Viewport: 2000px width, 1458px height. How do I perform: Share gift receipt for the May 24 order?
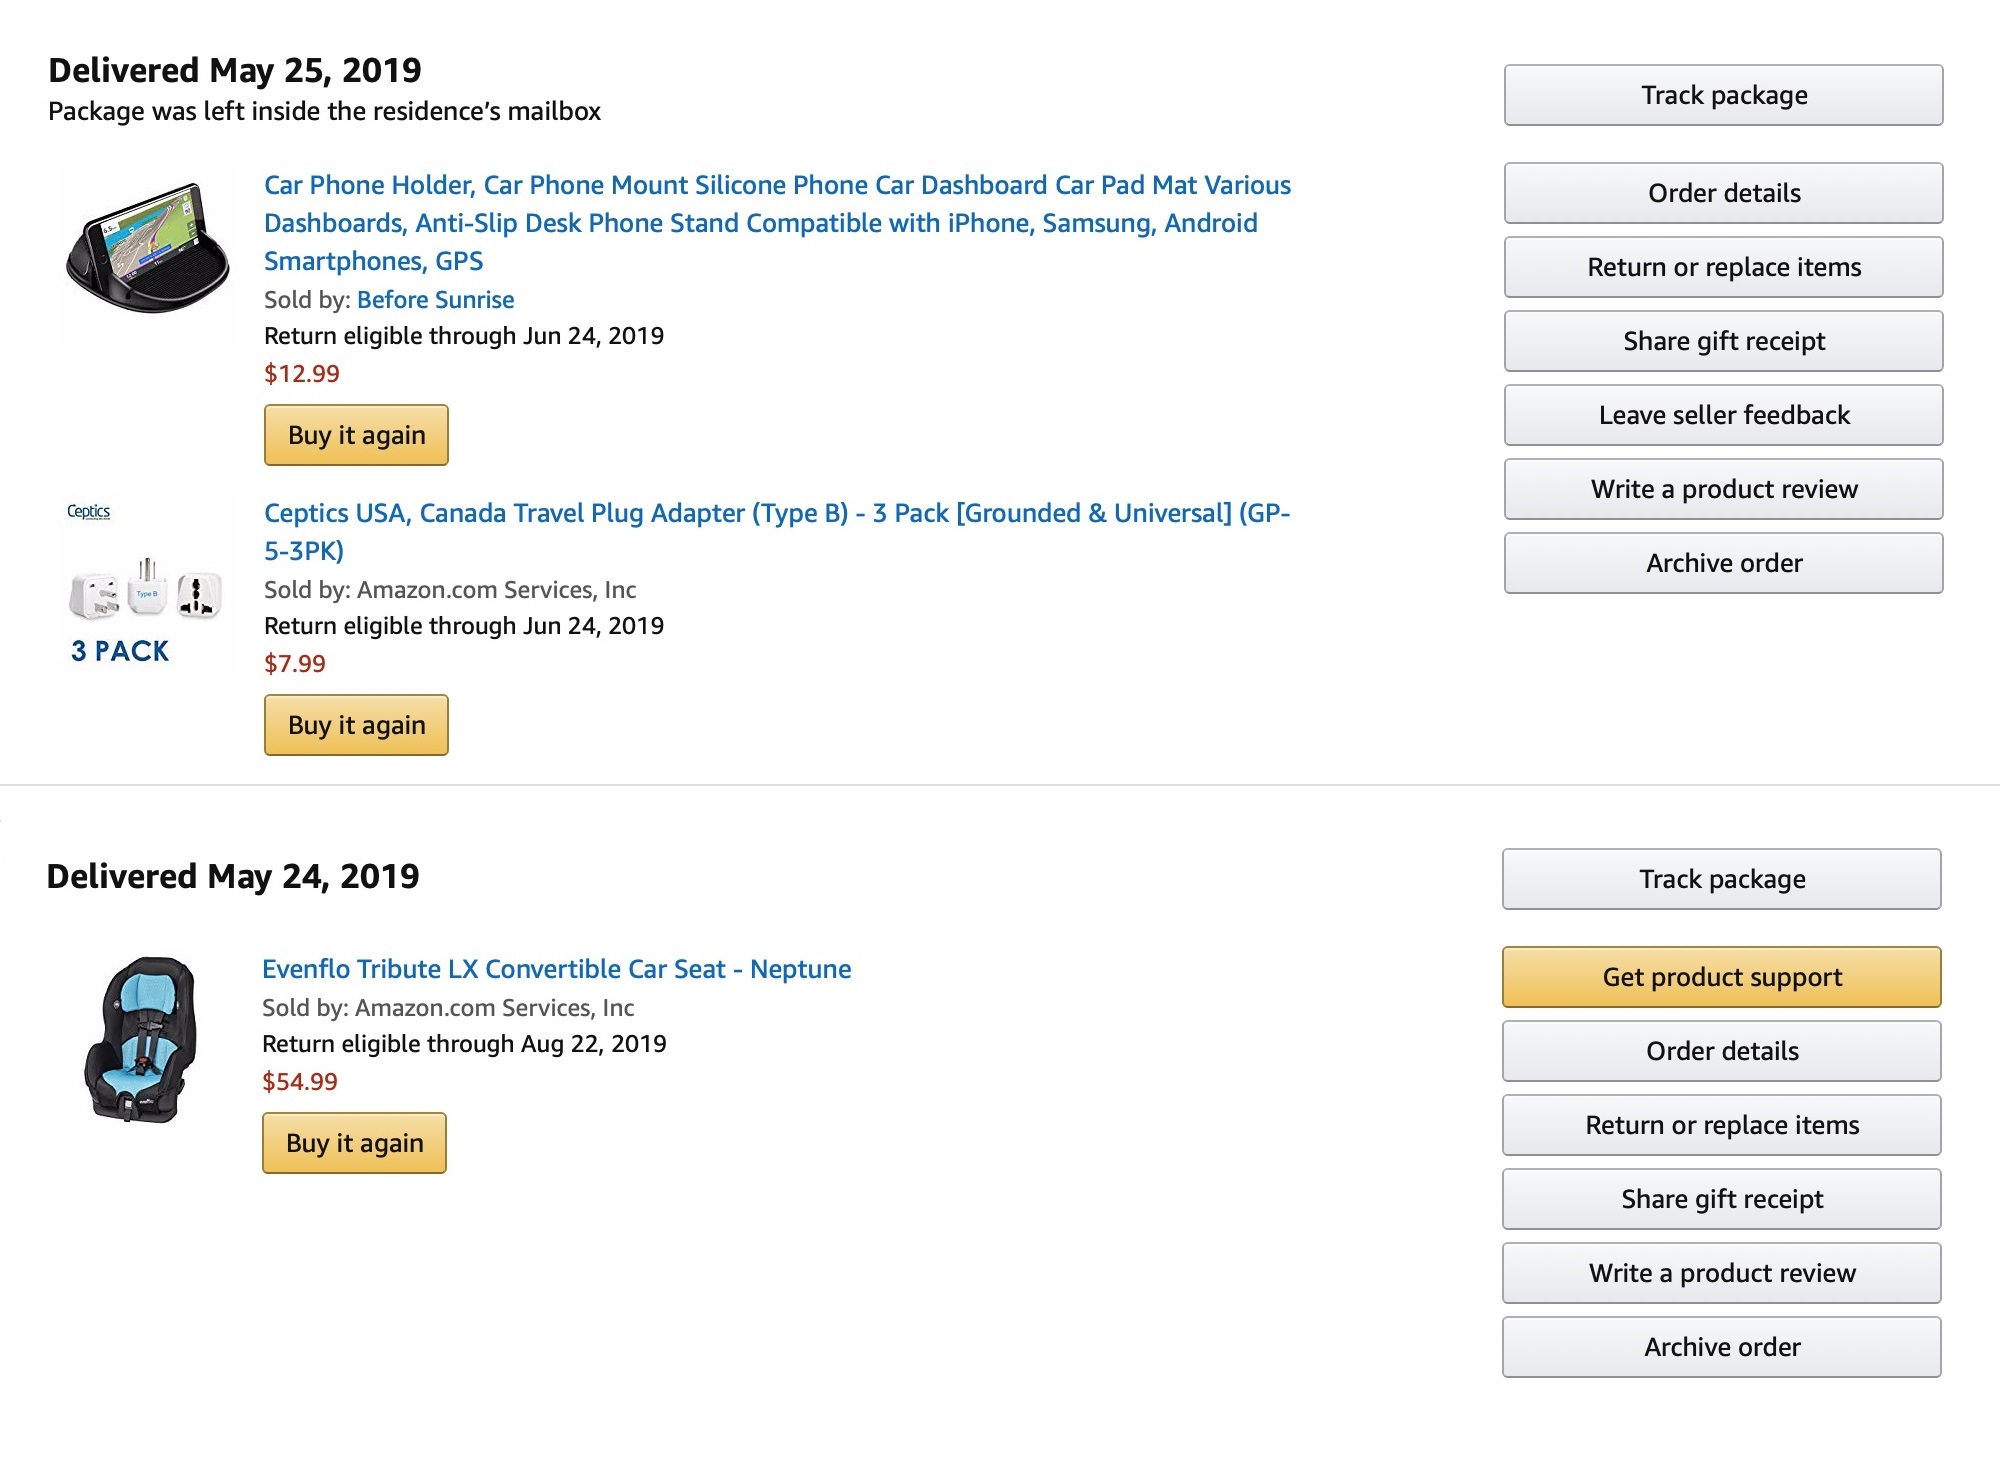1721,1199
